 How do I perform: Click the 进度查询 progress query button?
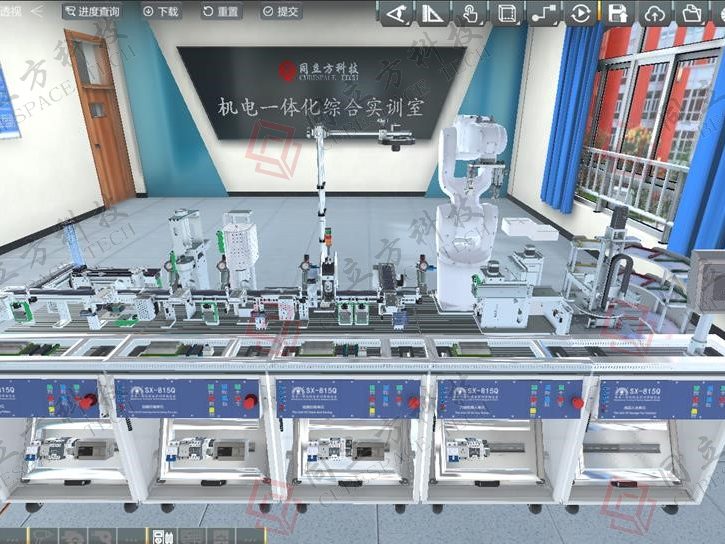pyautogui.click(x=92, y=12)
